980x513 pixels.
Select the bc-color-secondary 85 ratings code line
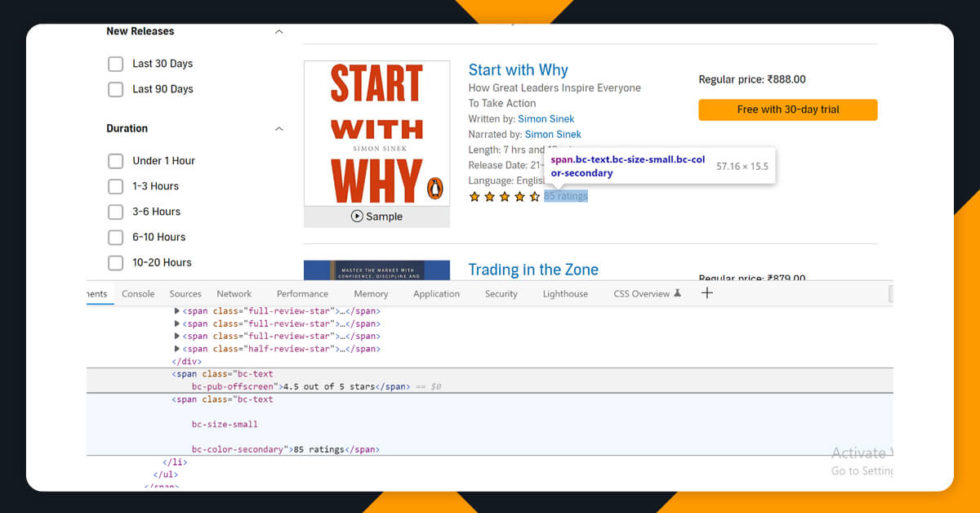(286, 449)
